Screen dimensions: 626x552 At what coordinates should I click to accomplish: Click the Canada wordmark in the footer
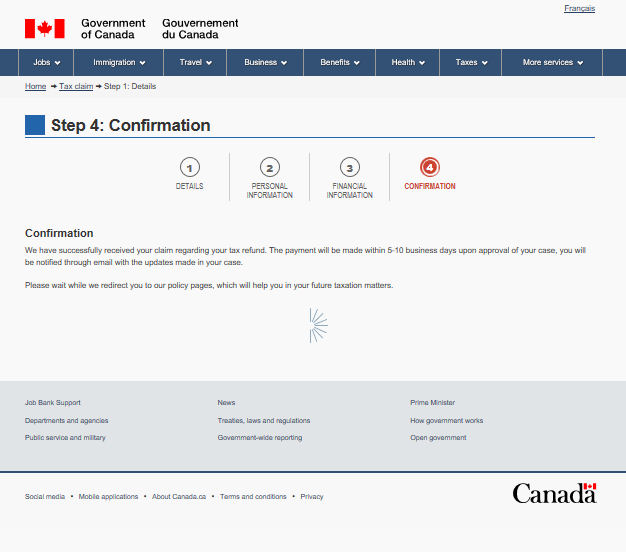click(x=554, y=493)
